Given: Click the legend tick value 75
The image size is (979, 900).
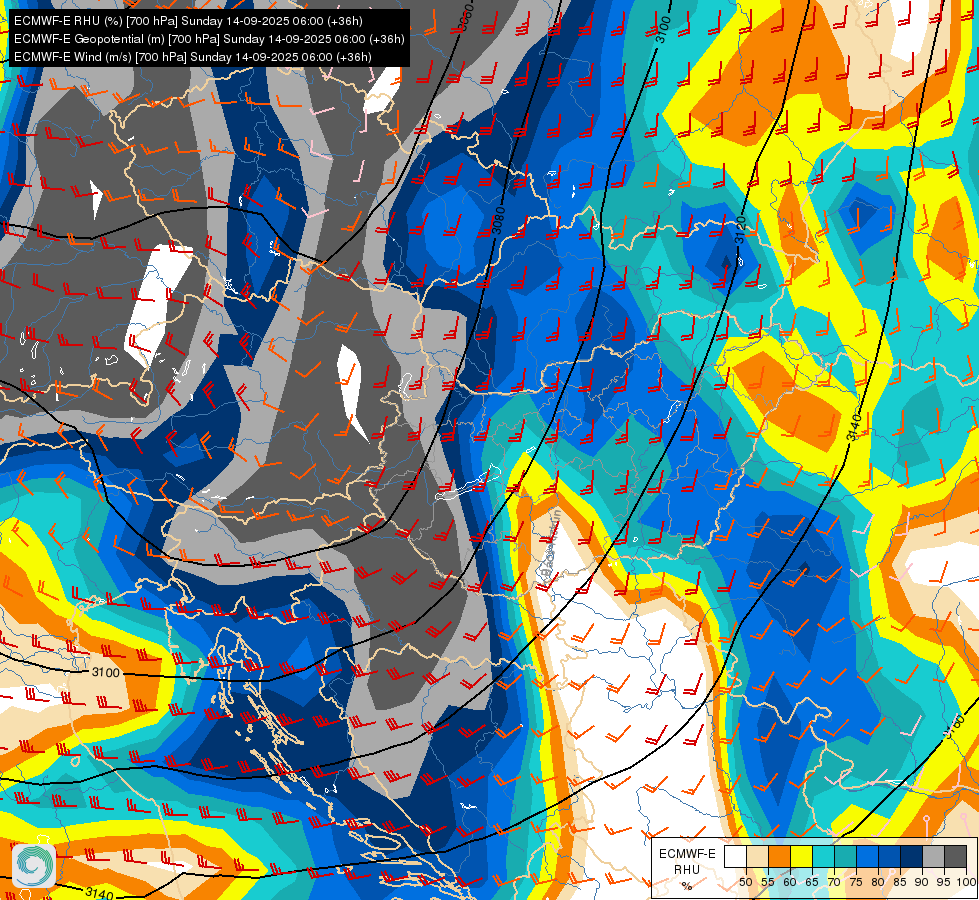Looking at the screenshot, I should [856, 882].
